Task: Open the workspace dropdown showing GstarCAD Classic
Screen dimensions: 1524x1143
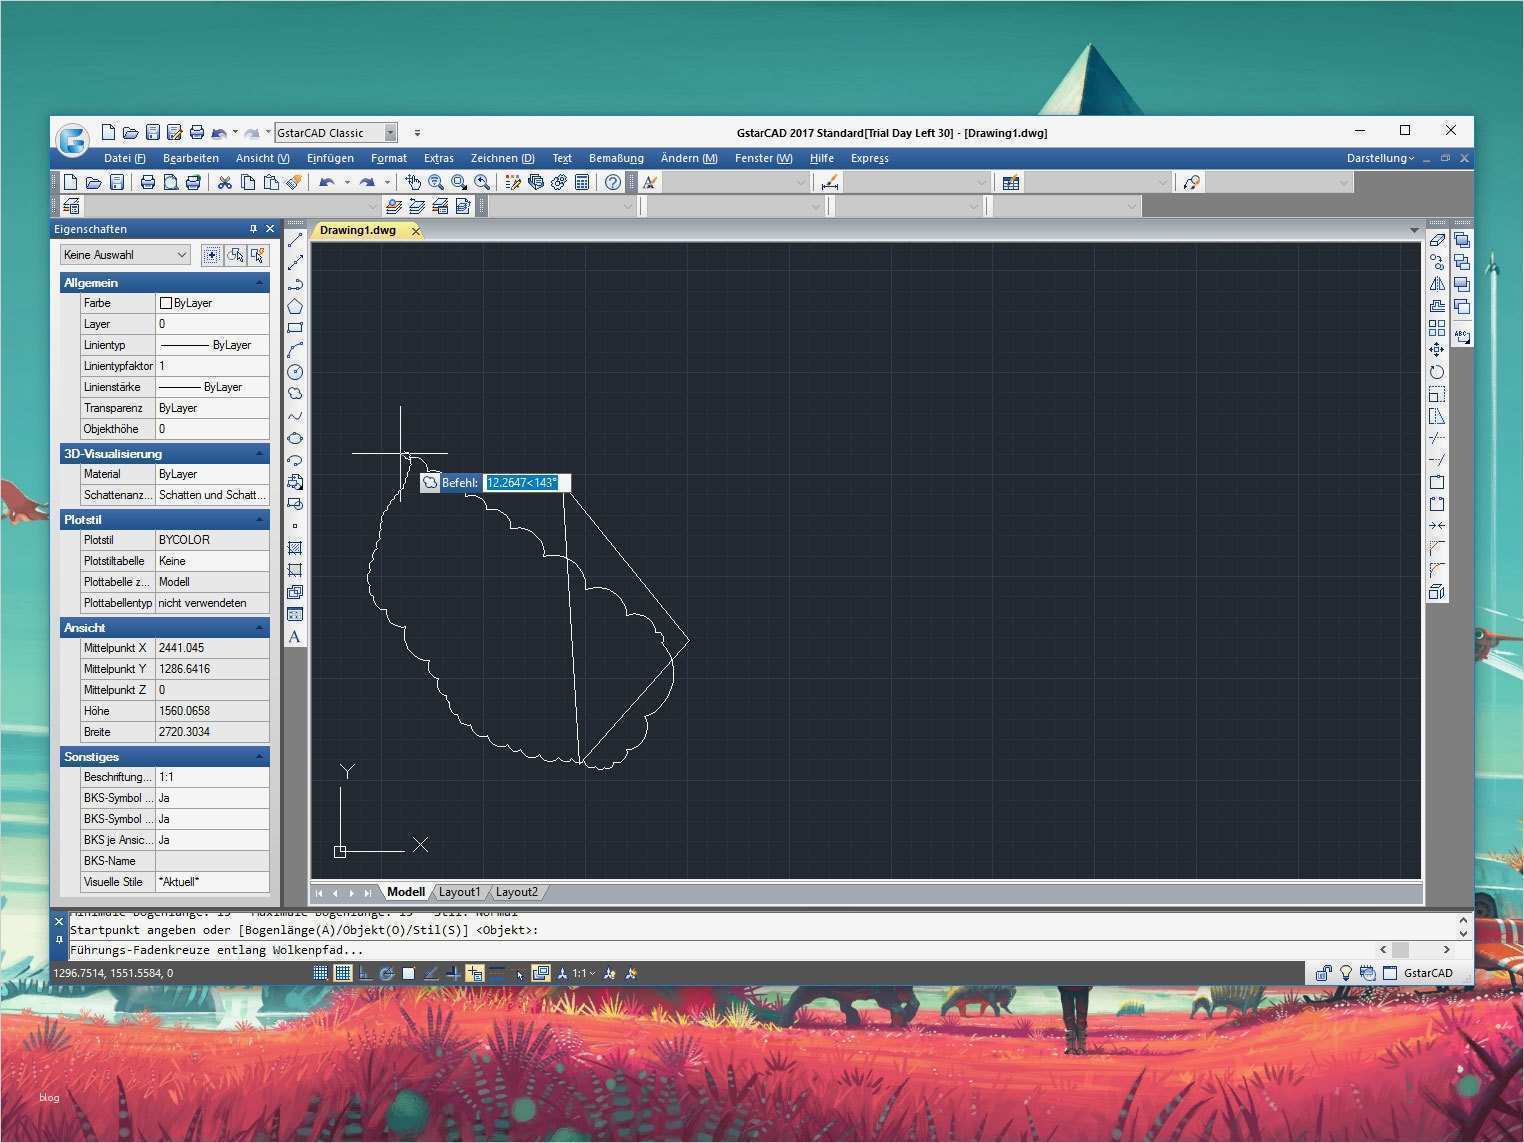Action: [388, 131]
